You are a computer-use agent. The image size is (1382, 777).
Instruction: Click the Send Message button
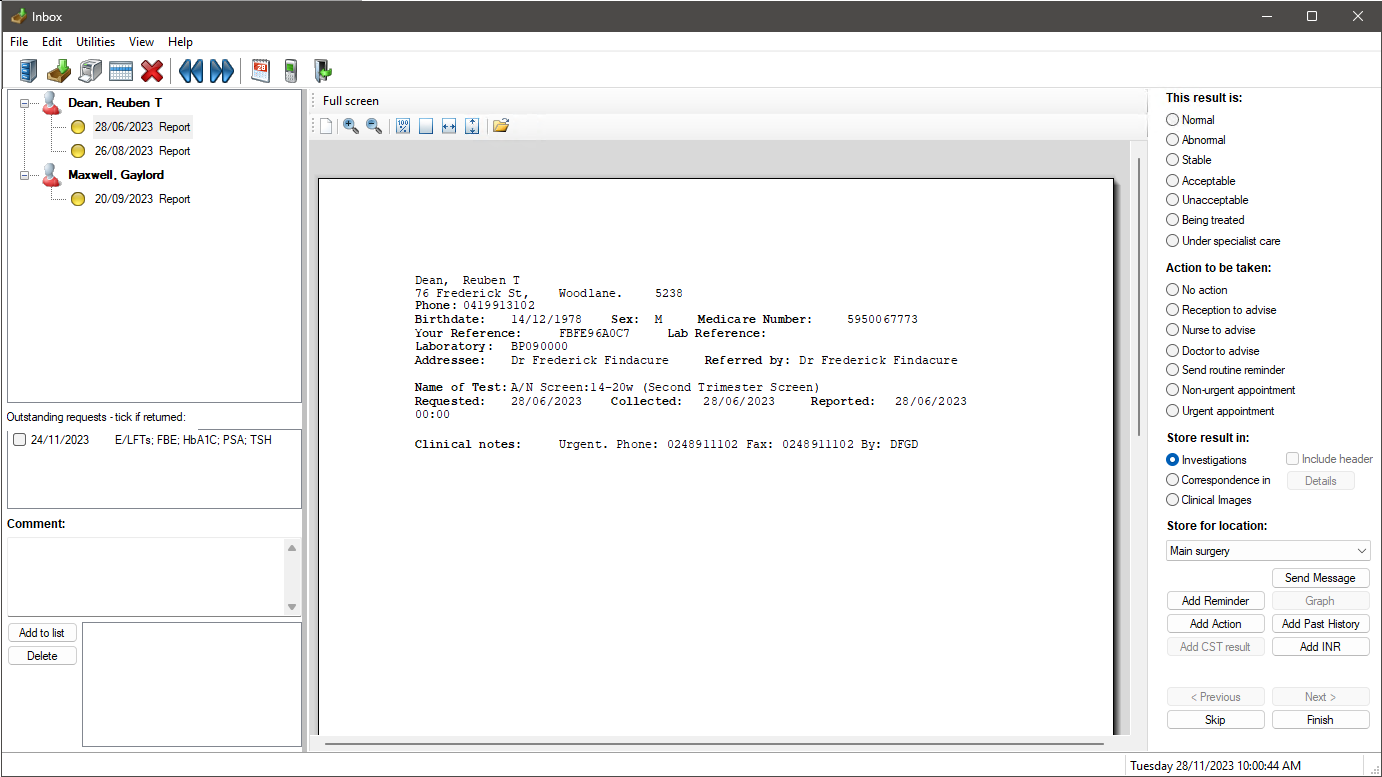tap(1320, 578)
